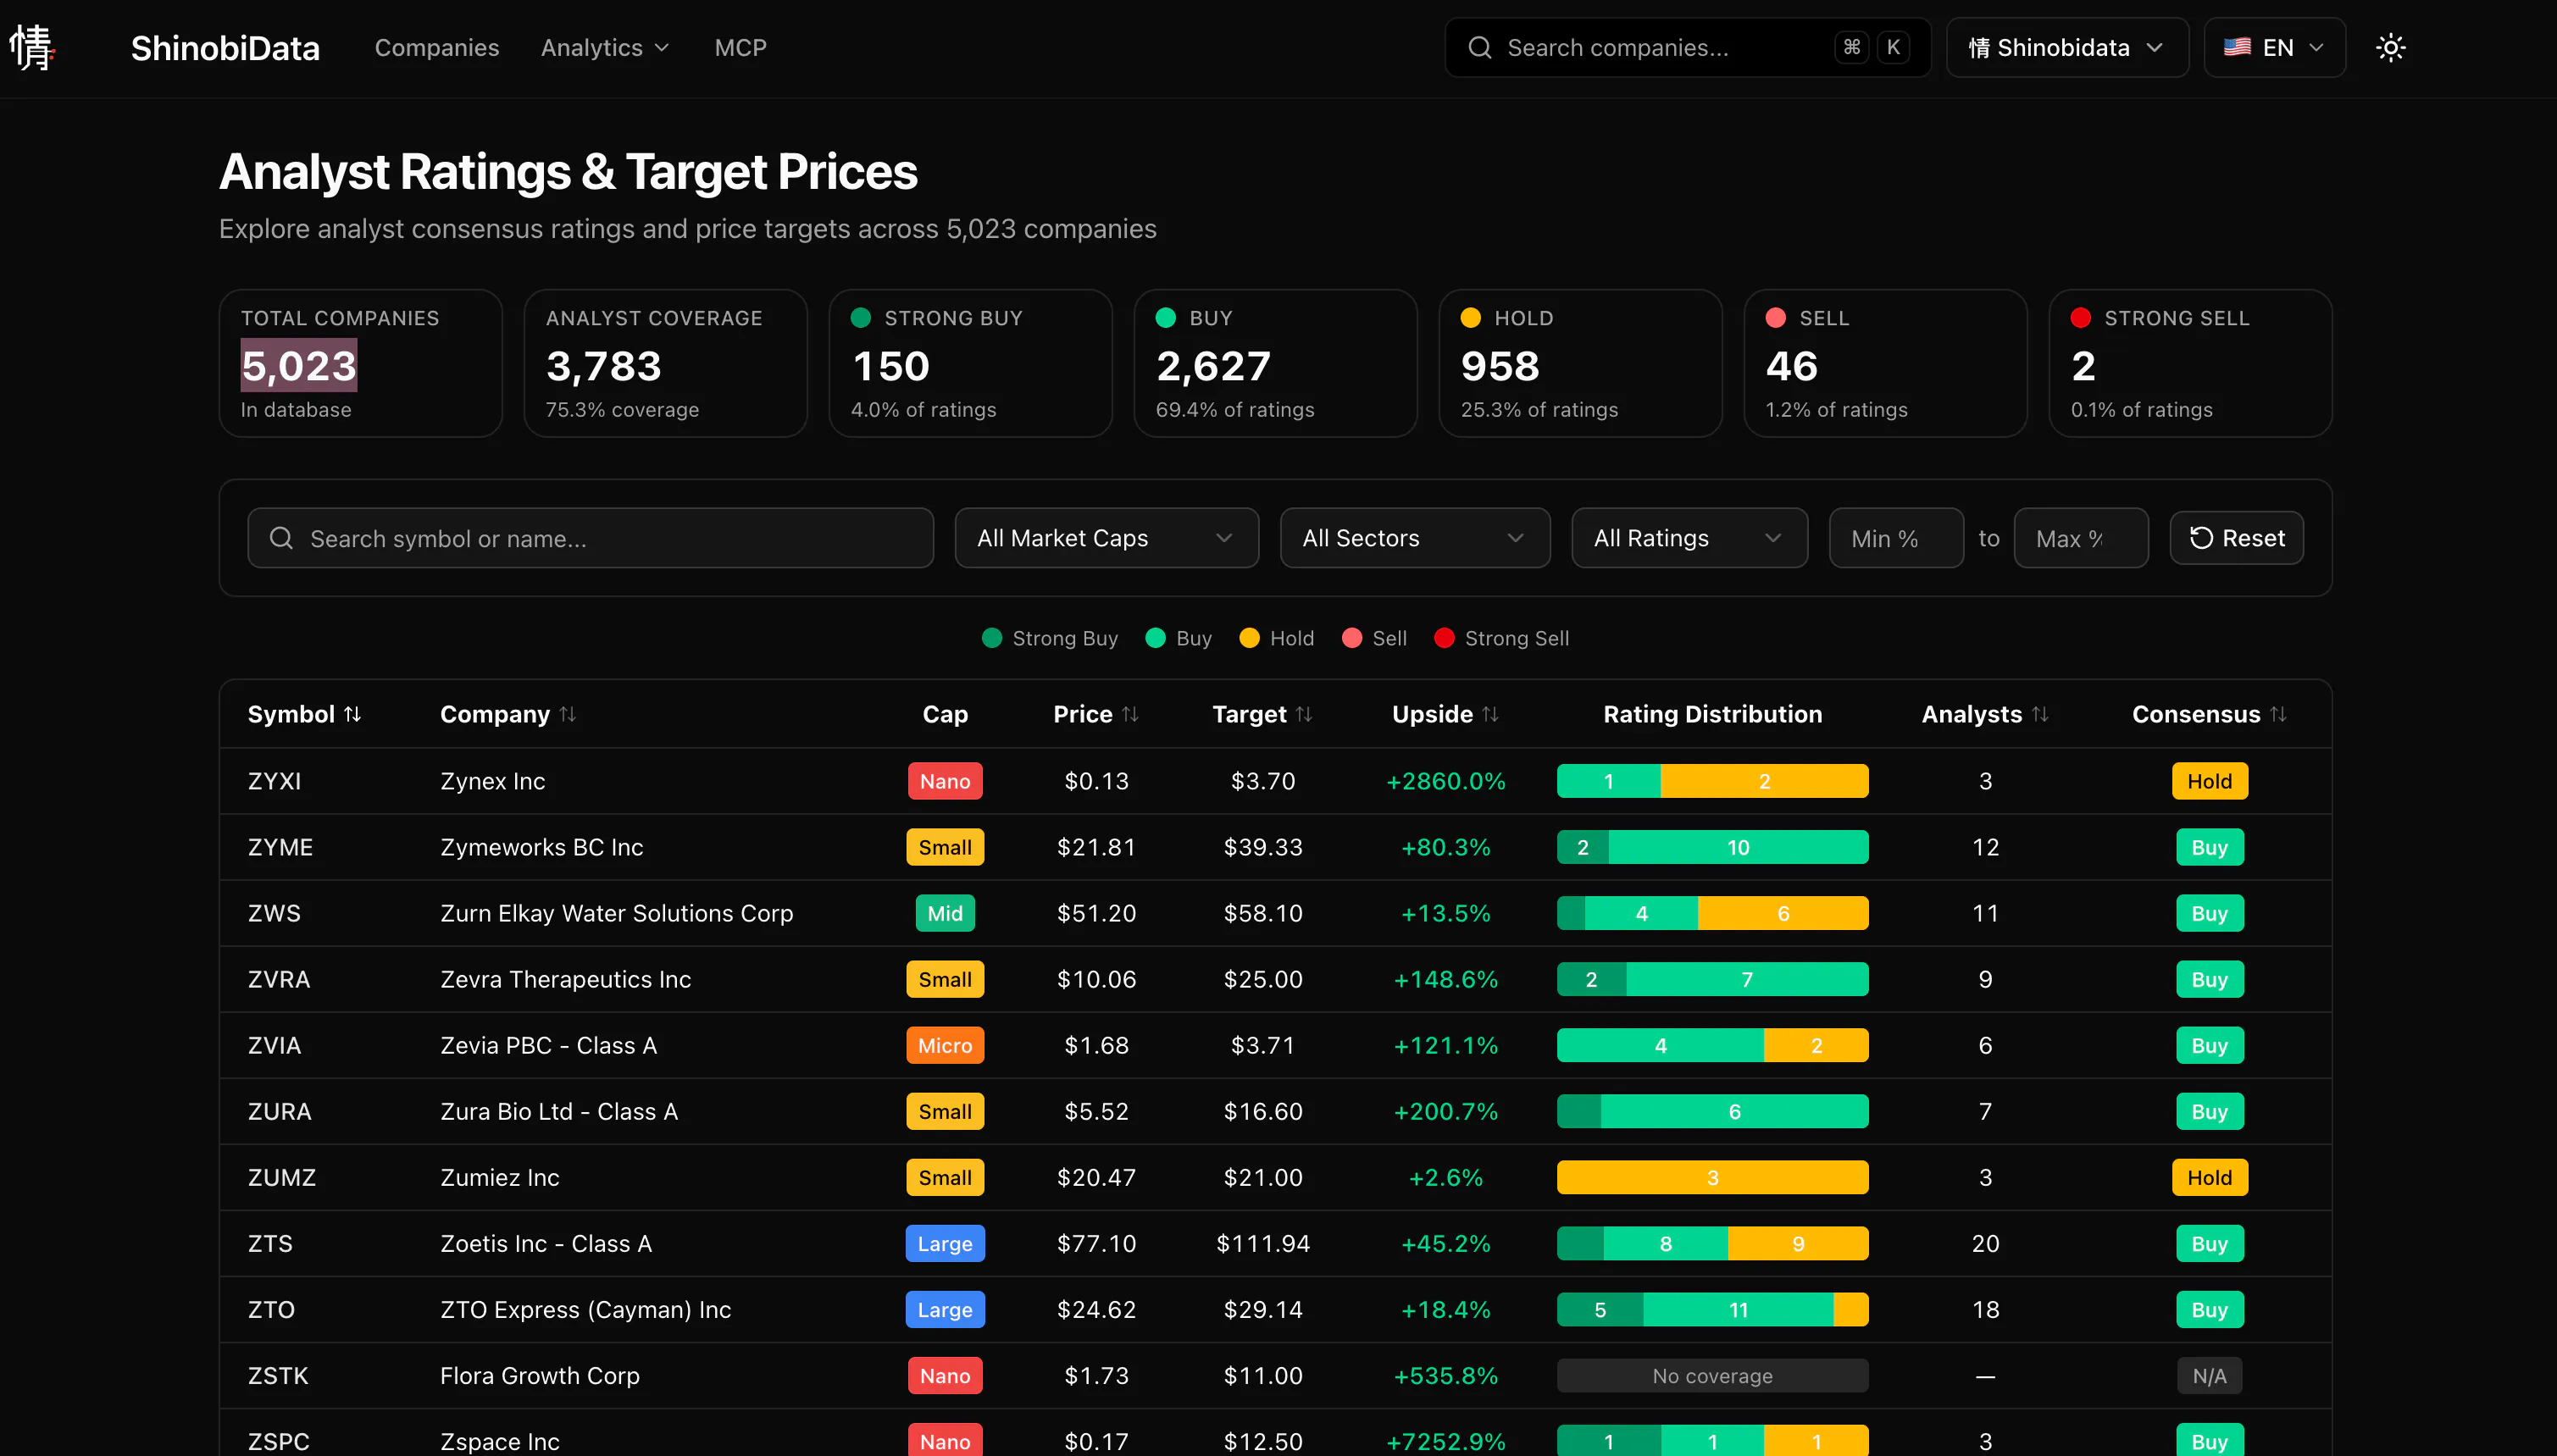Click the Min % input

tap(1896, 538)
